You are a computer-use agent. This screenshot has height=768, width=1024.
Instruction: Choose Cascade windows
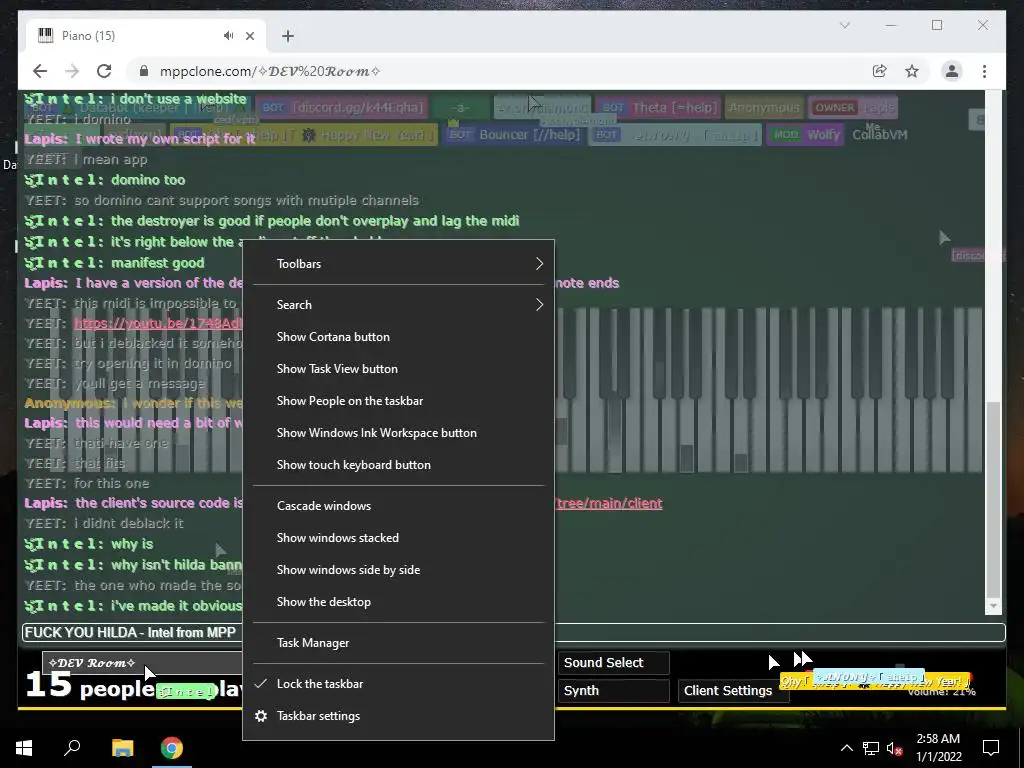pyautogui.click(x=398, y=506)
